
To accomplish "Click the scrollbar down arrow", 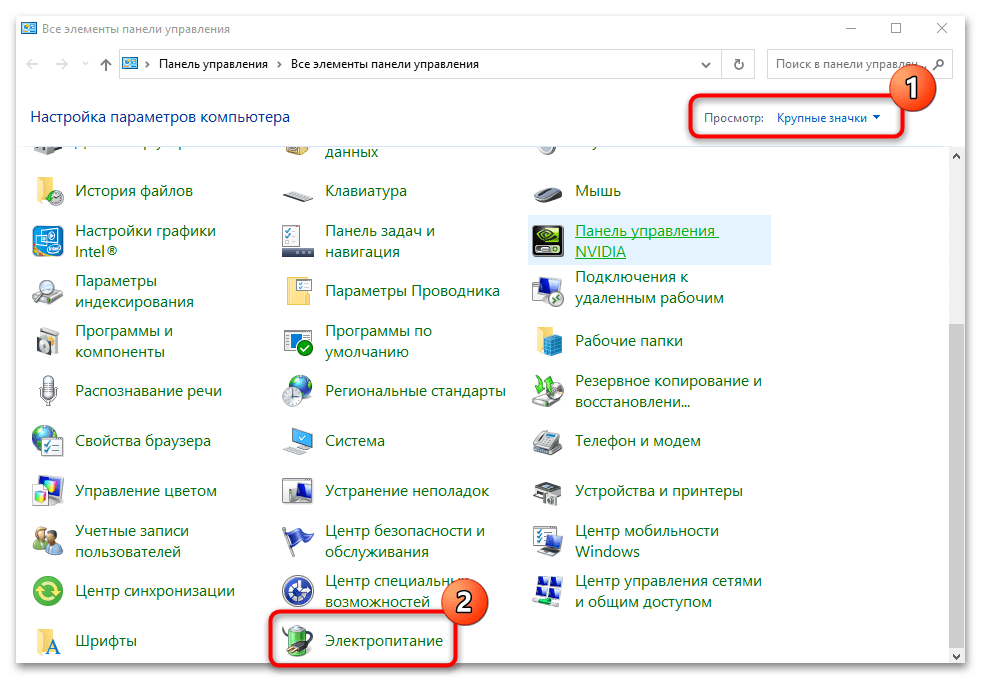I will tap(956, 656).
